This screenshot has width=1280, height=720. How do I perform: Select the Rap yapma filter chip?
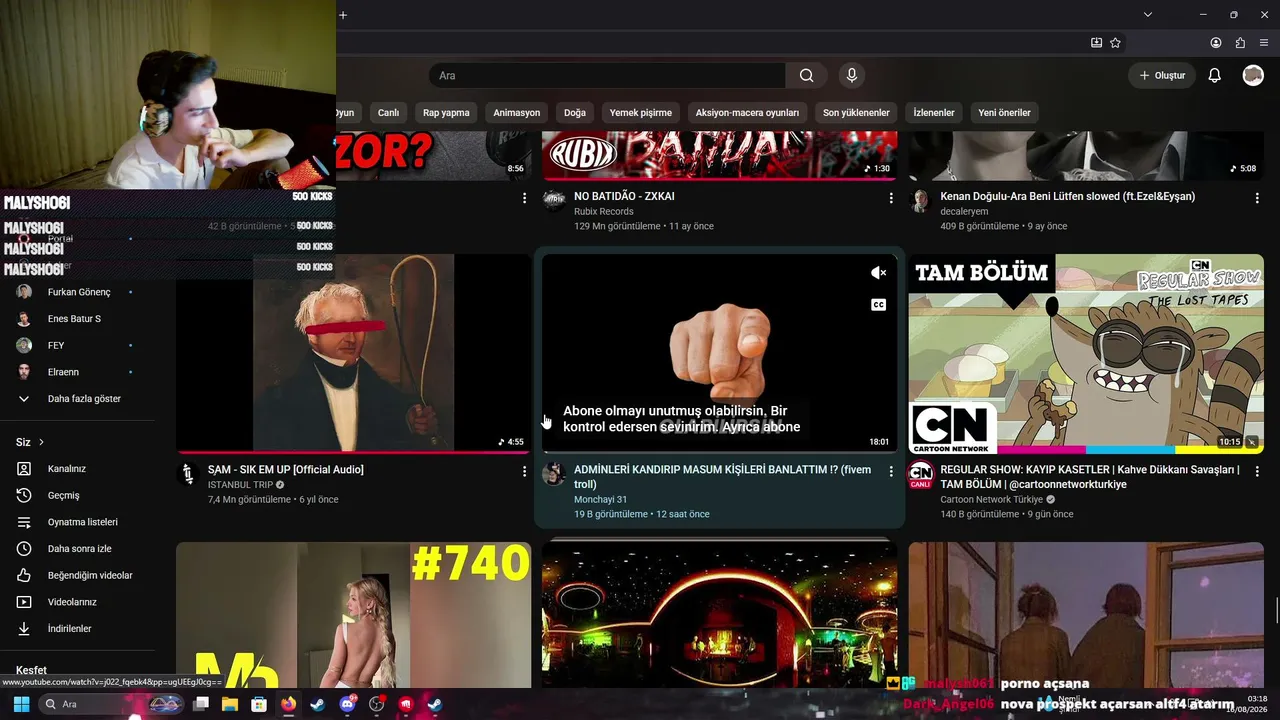[446, 113]
